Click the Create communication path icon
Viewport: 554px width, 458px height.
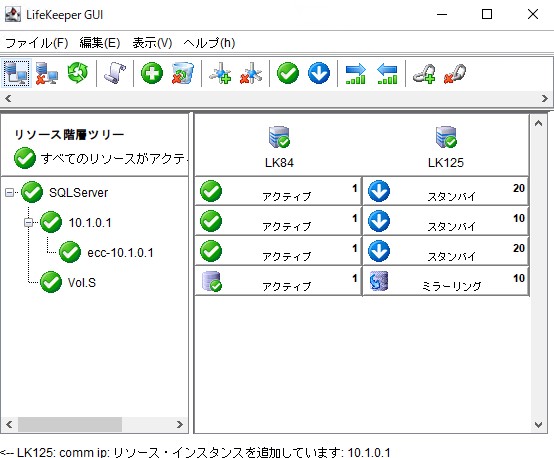coord(220,73)
